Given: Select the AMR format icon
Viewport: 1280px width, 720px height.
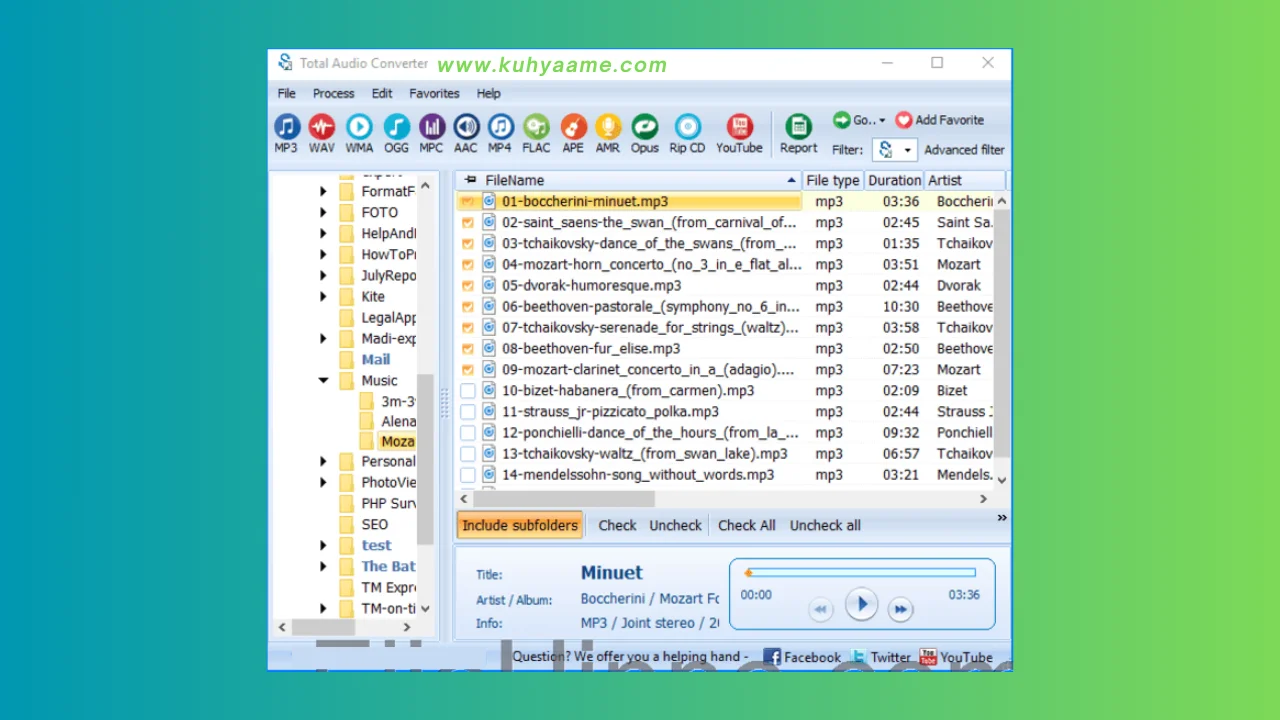Looking at the screenshot, I should click(x=608, y=127).
